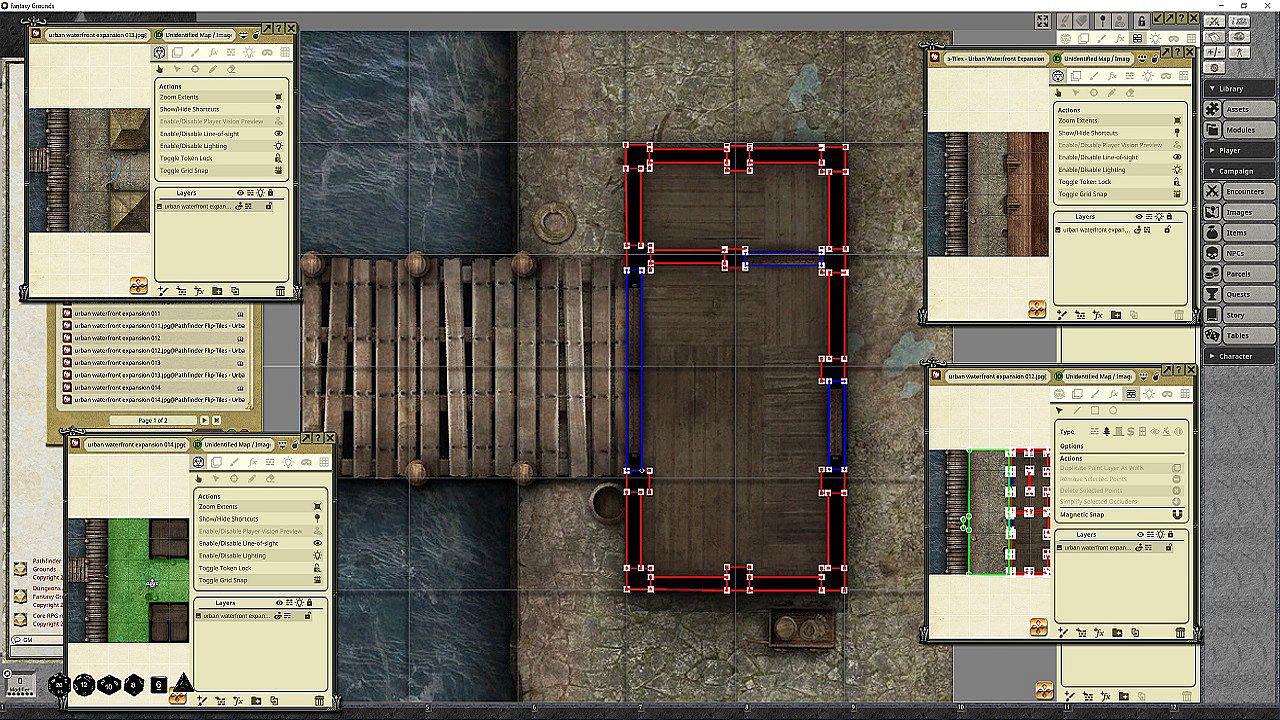The width and height of the screenshot is (1280, 720).
Task: Go to next page in image list
Action: 204,420
